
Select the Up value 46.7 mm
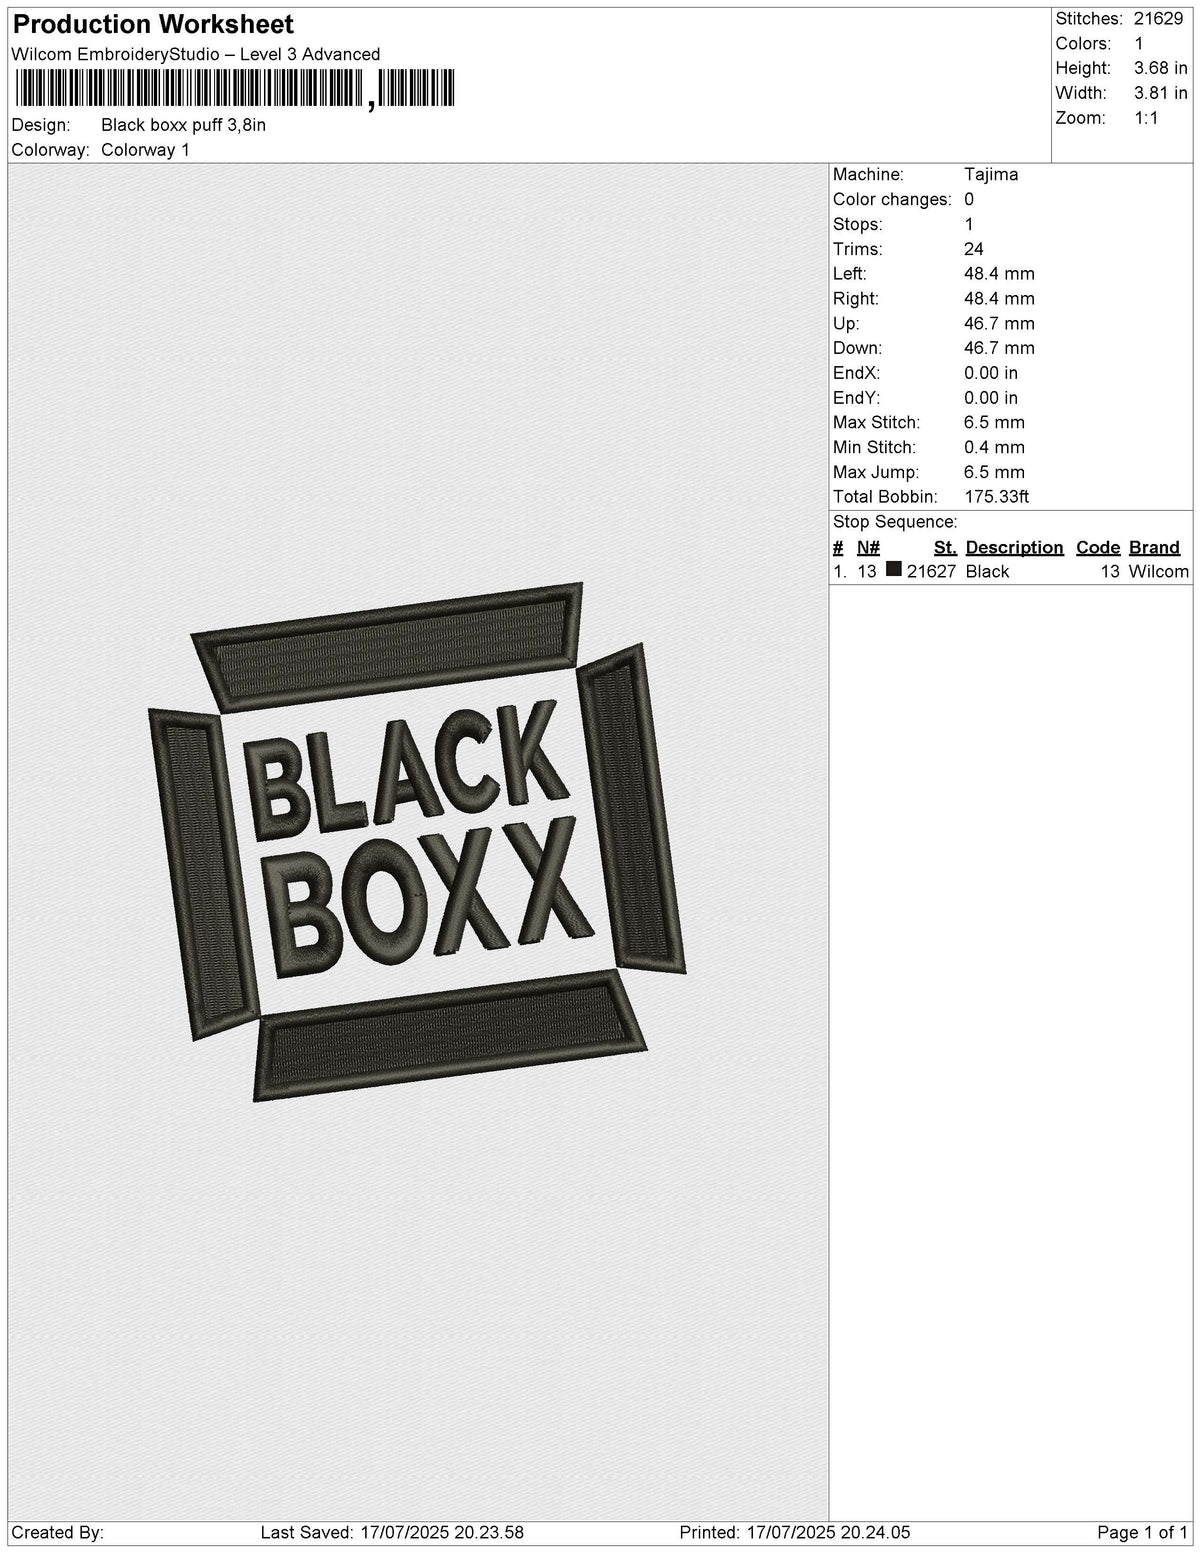[x=999, y=323]
